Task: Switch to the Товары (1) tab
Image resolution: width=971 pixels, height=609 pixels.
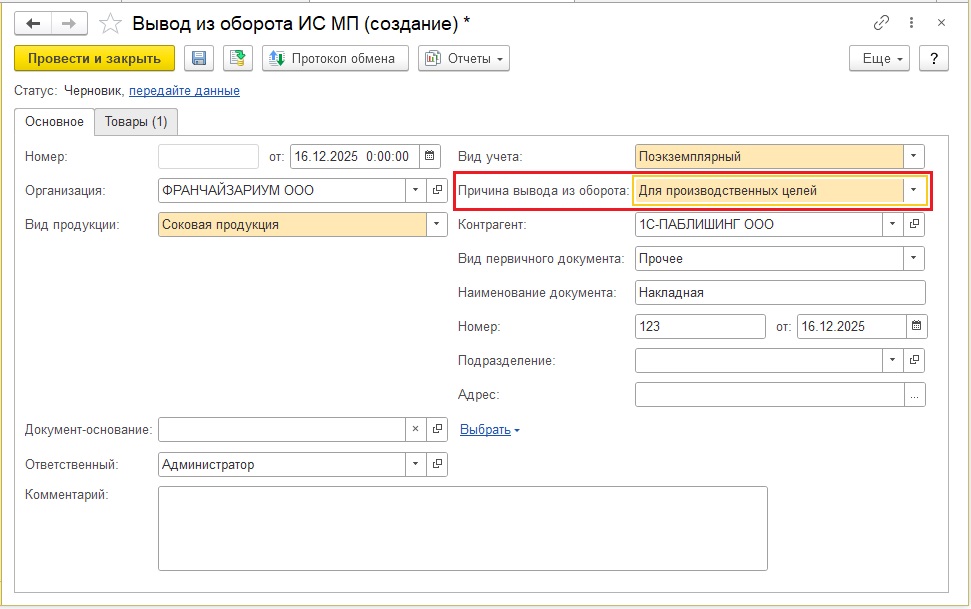Action: (x=136, y=122)
